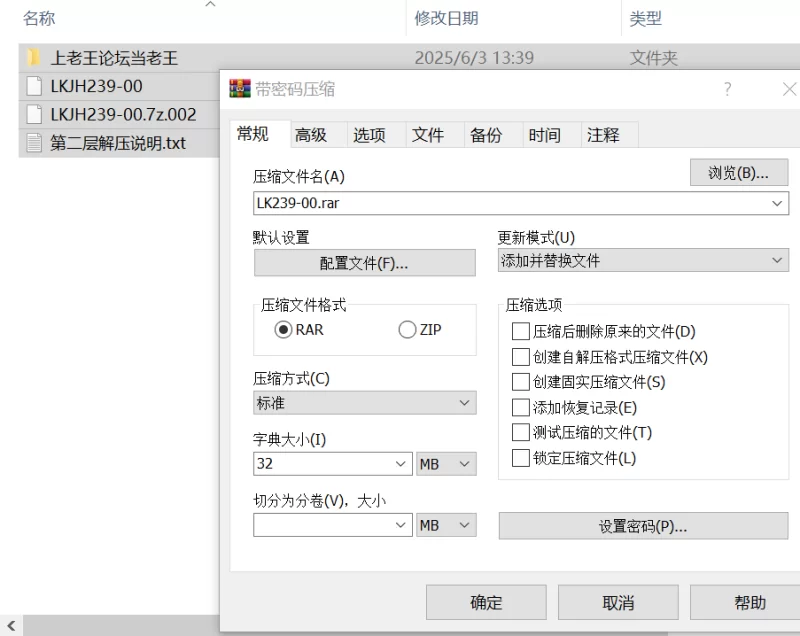Tick 锁定压缩文件 checkbox
The height and width of the screenshot is (636, 800).
(520, 458)
